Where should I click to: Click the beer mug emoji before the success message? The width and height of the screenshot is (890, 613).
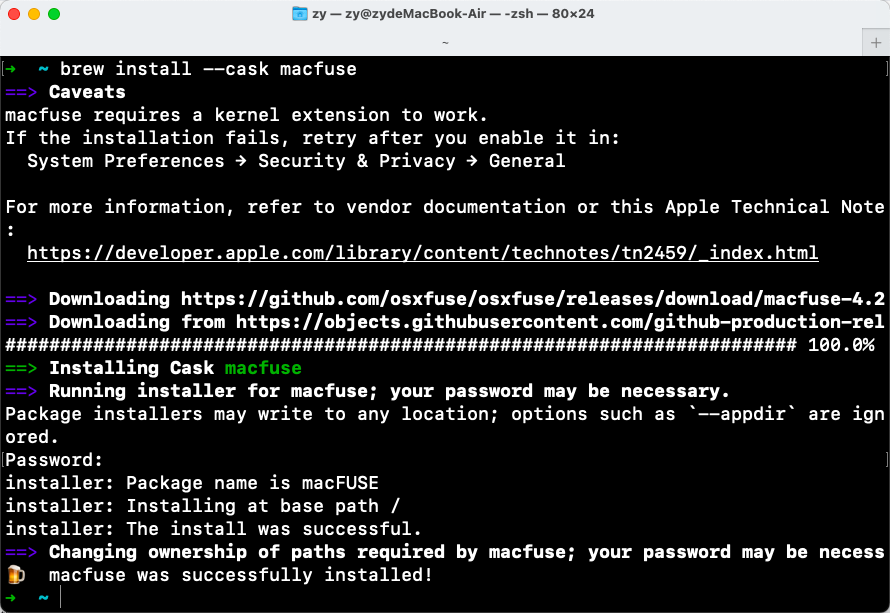click(16, 575)
